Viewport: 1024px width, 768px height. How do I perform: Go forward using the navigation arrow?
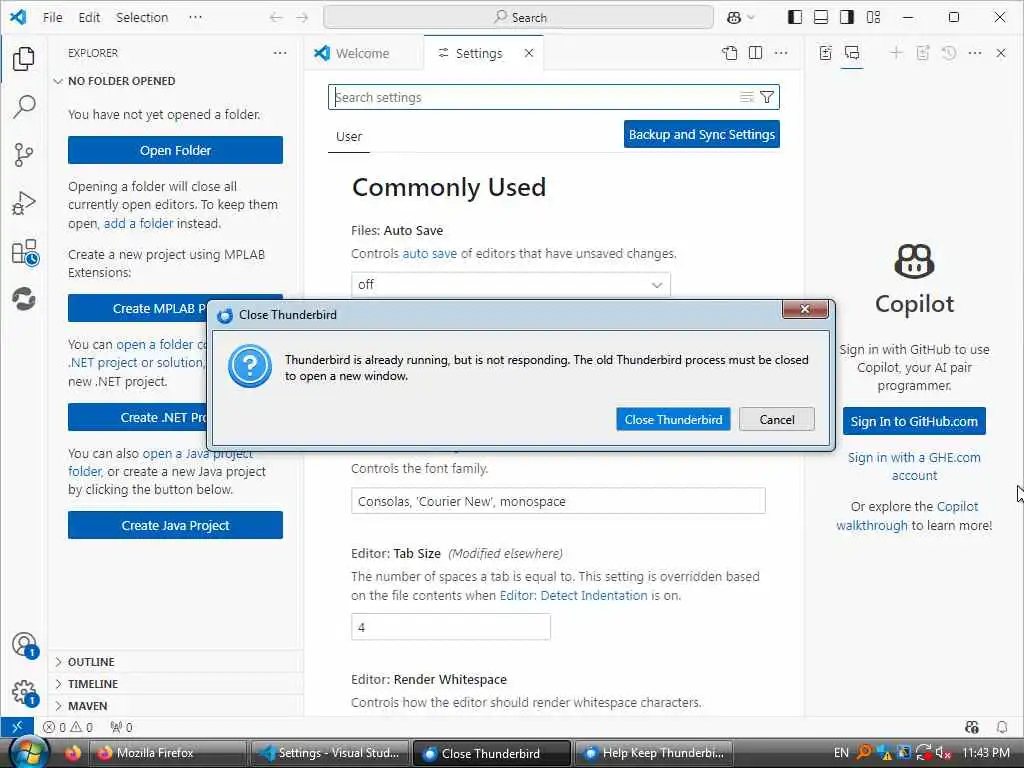point(302,18)
